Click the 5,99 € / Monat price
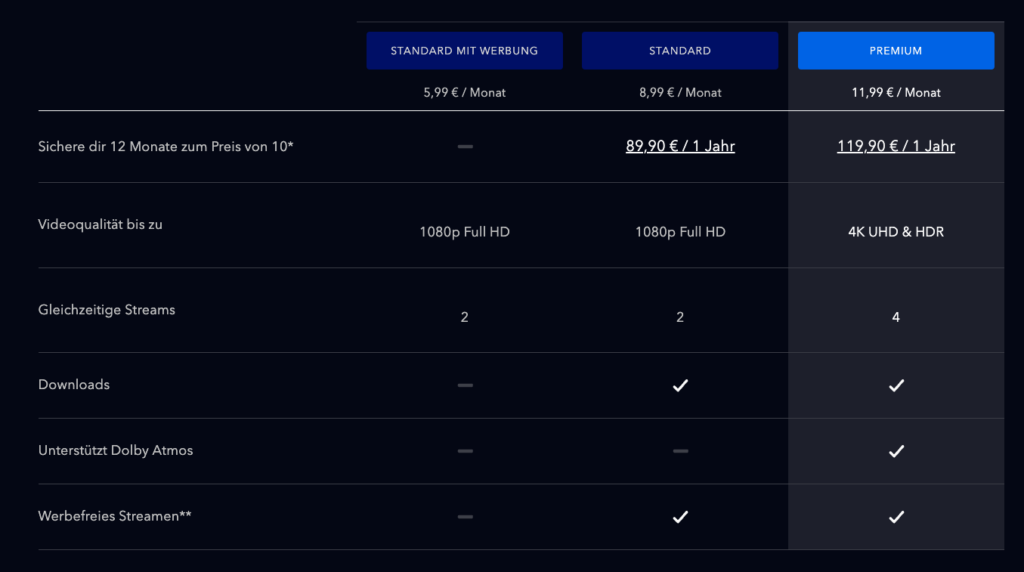Screen dimensions: 1024x572 tap(464, 92)
